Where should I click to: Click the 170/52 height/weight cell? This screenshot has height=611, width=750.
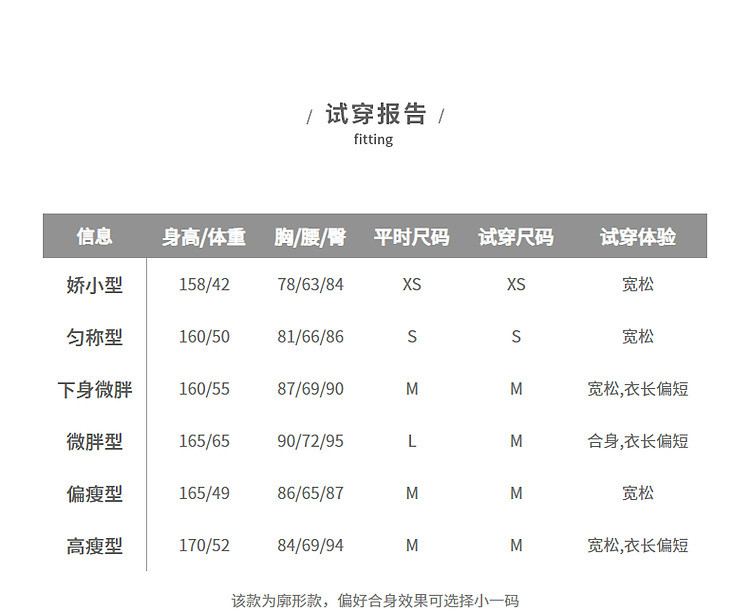pyautogui.click(x=204, y=545)
